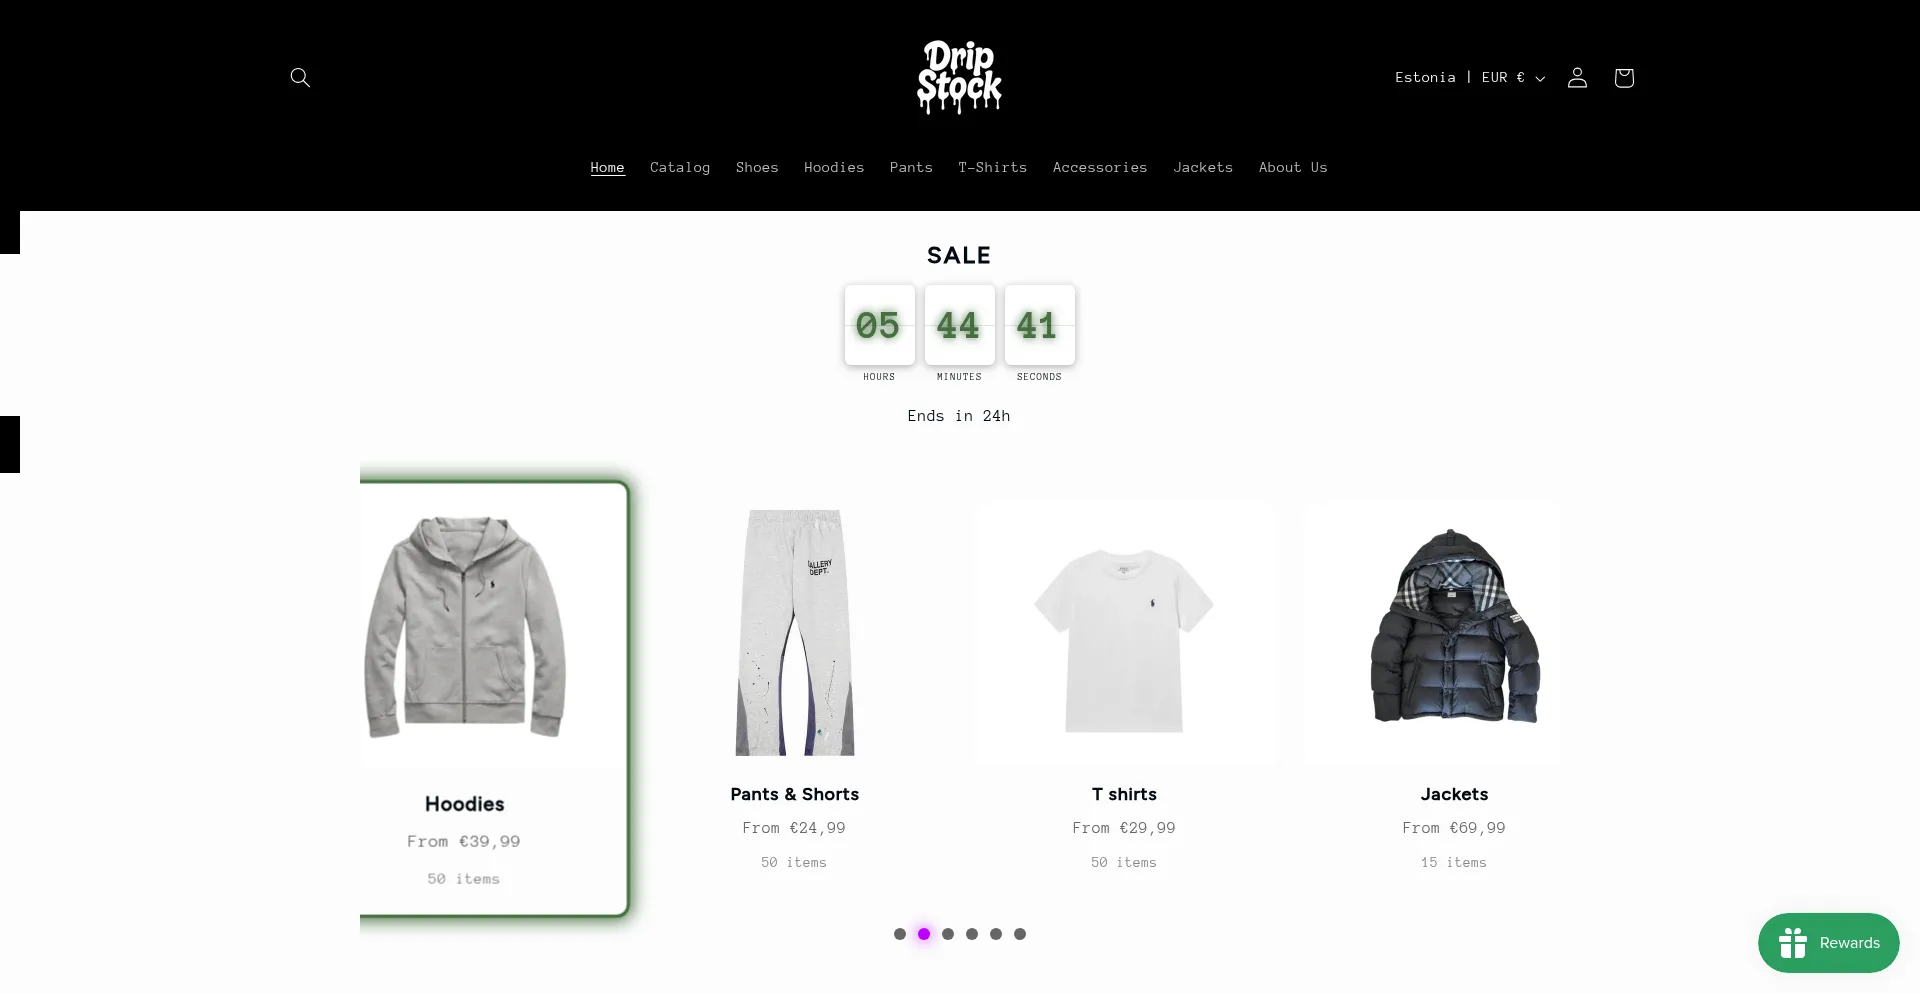Select the fourth carousel dot
Viewport: 1920px width, 993px height.
[x=972, y=934]
